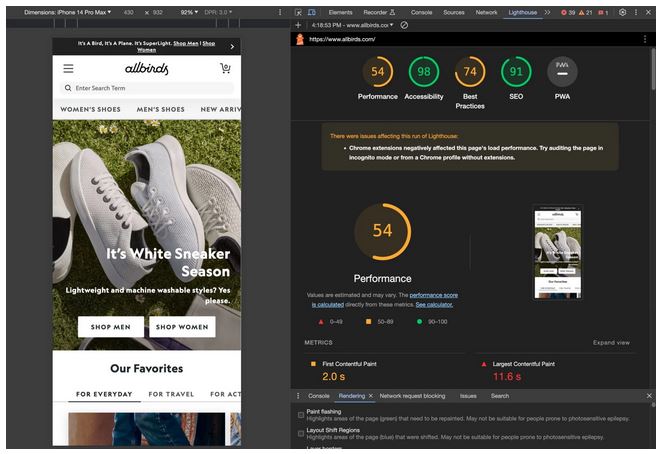This screenshot has height=454, width=661.
Task: Select FOR EVERYDAY favorites tab
Action: 104,394
